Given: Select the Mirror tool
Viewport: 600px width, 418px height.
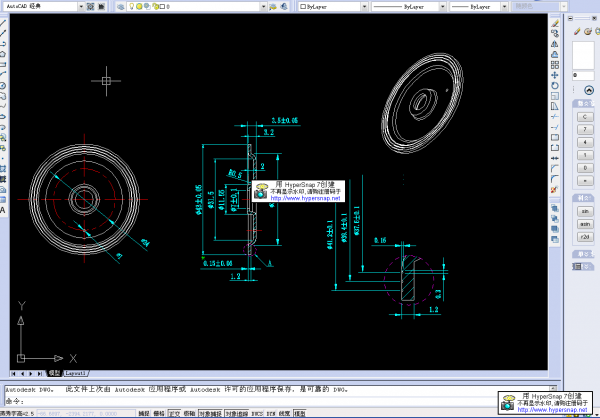Looking at the screenshot, I should tap(555, 44).
